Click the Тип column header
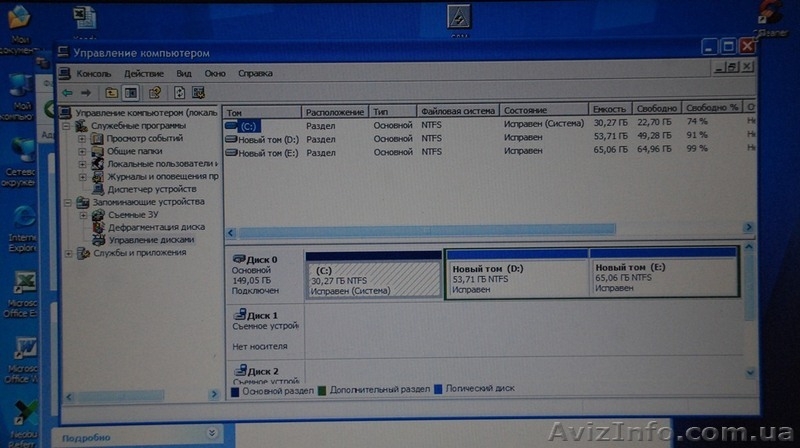The image size is (800, 448). point(392,111)
